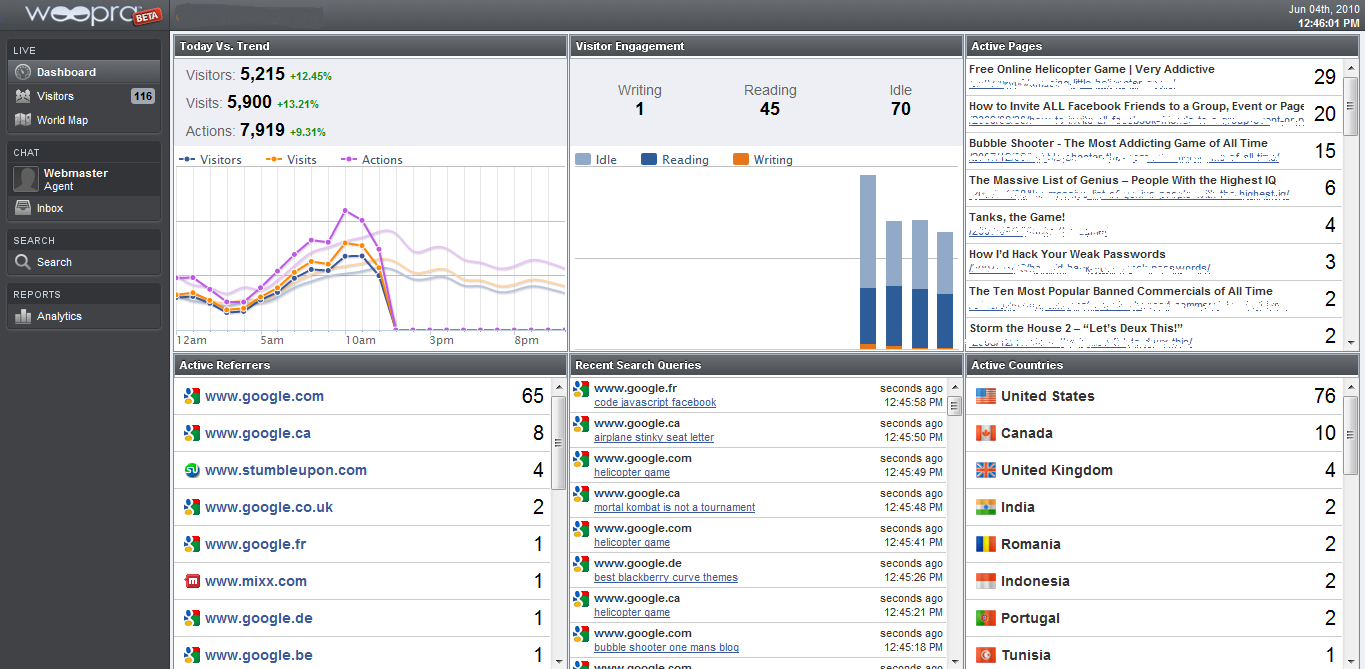
Task: Click the Mixx referrer icon
Action: click(193, 581)
